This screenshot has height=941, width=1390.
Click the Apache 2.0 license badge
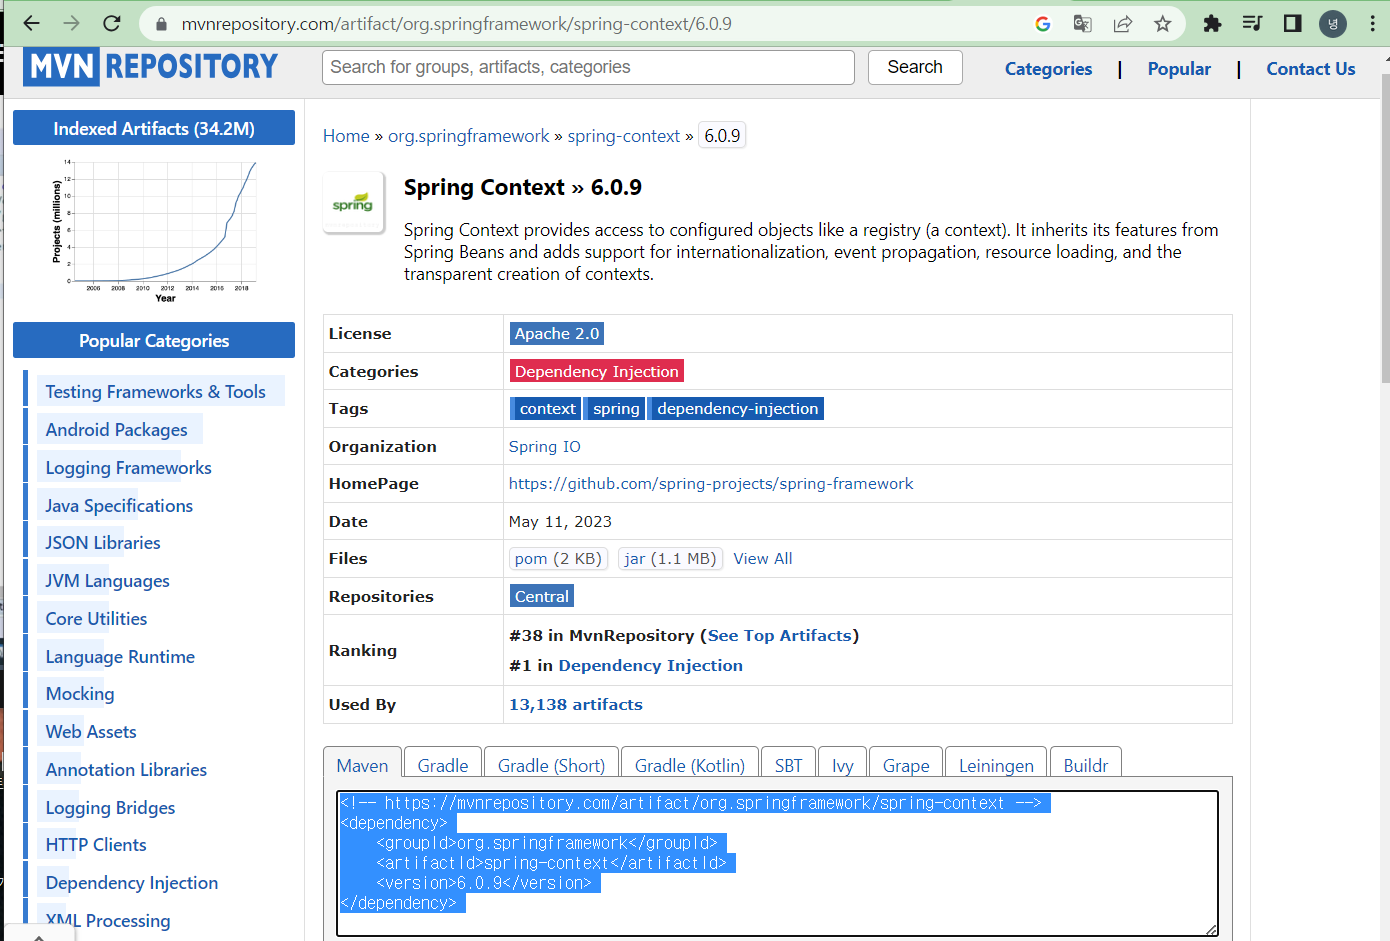(x=557, y=334)
